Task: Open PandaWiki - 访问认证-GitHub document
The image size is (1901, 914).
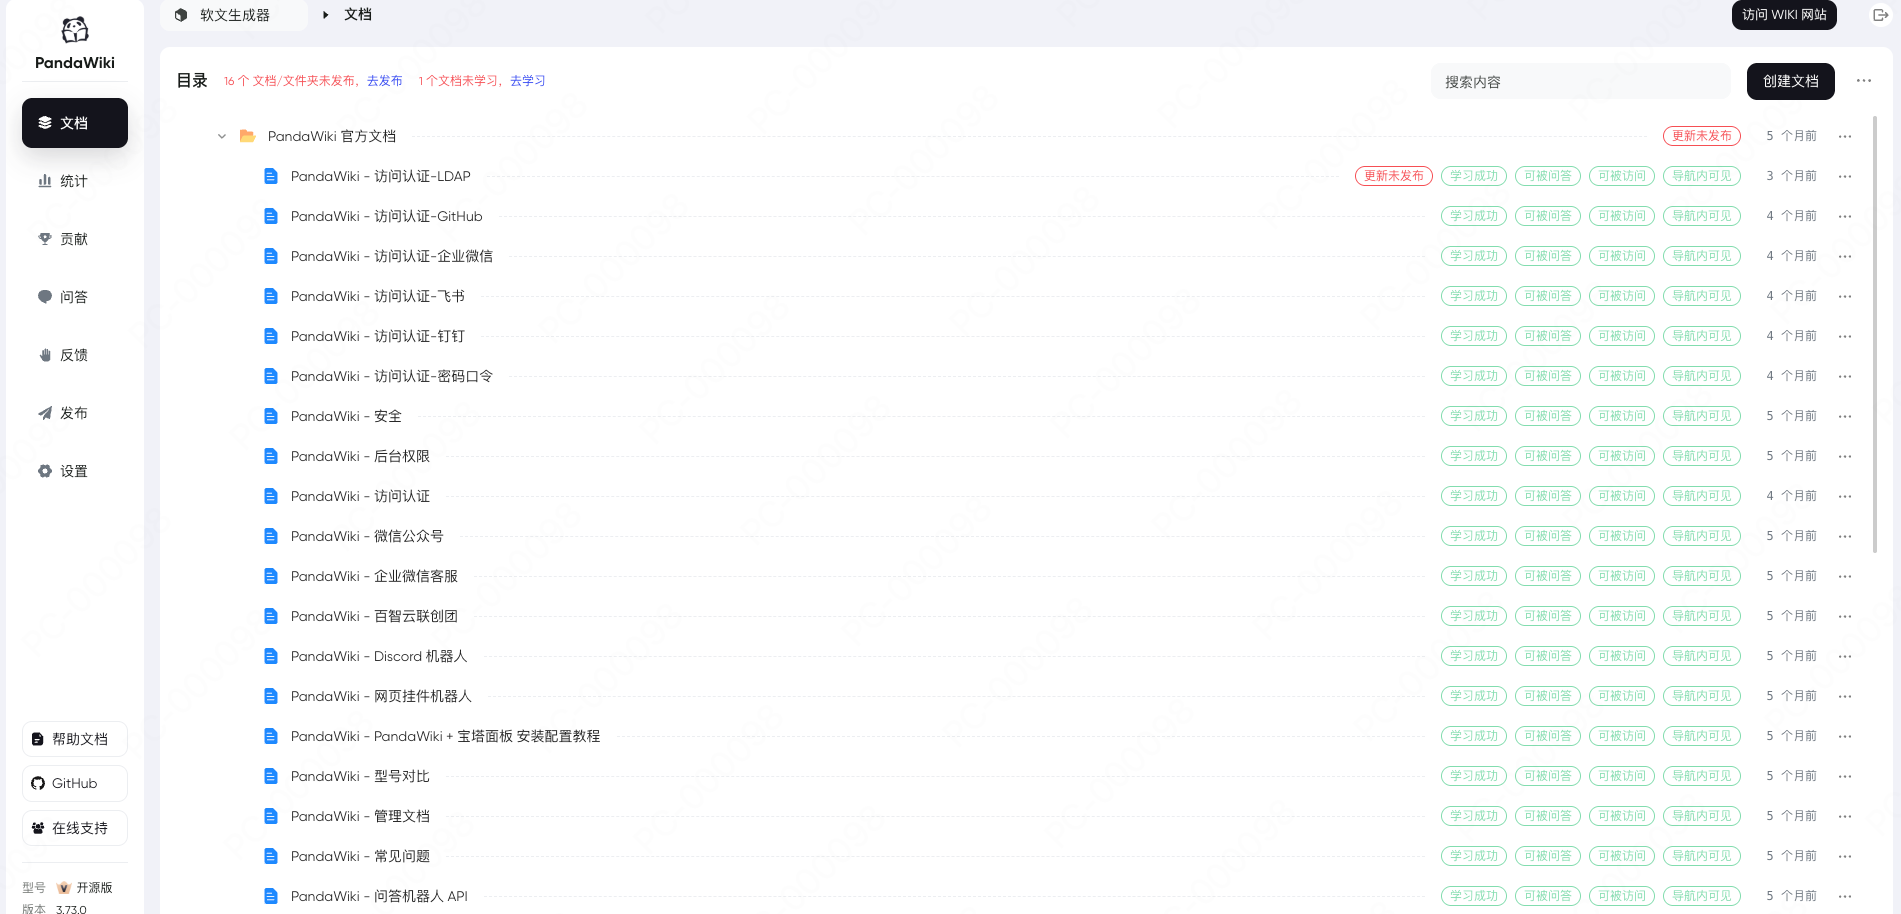Action: [x=387, y=216]
